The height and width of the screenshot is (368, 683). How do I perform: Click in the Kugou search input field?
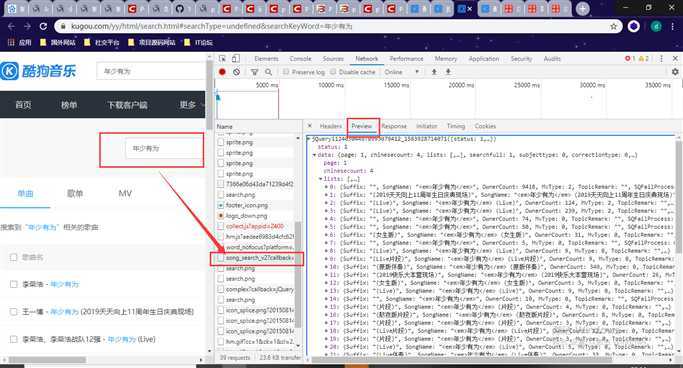150,71
